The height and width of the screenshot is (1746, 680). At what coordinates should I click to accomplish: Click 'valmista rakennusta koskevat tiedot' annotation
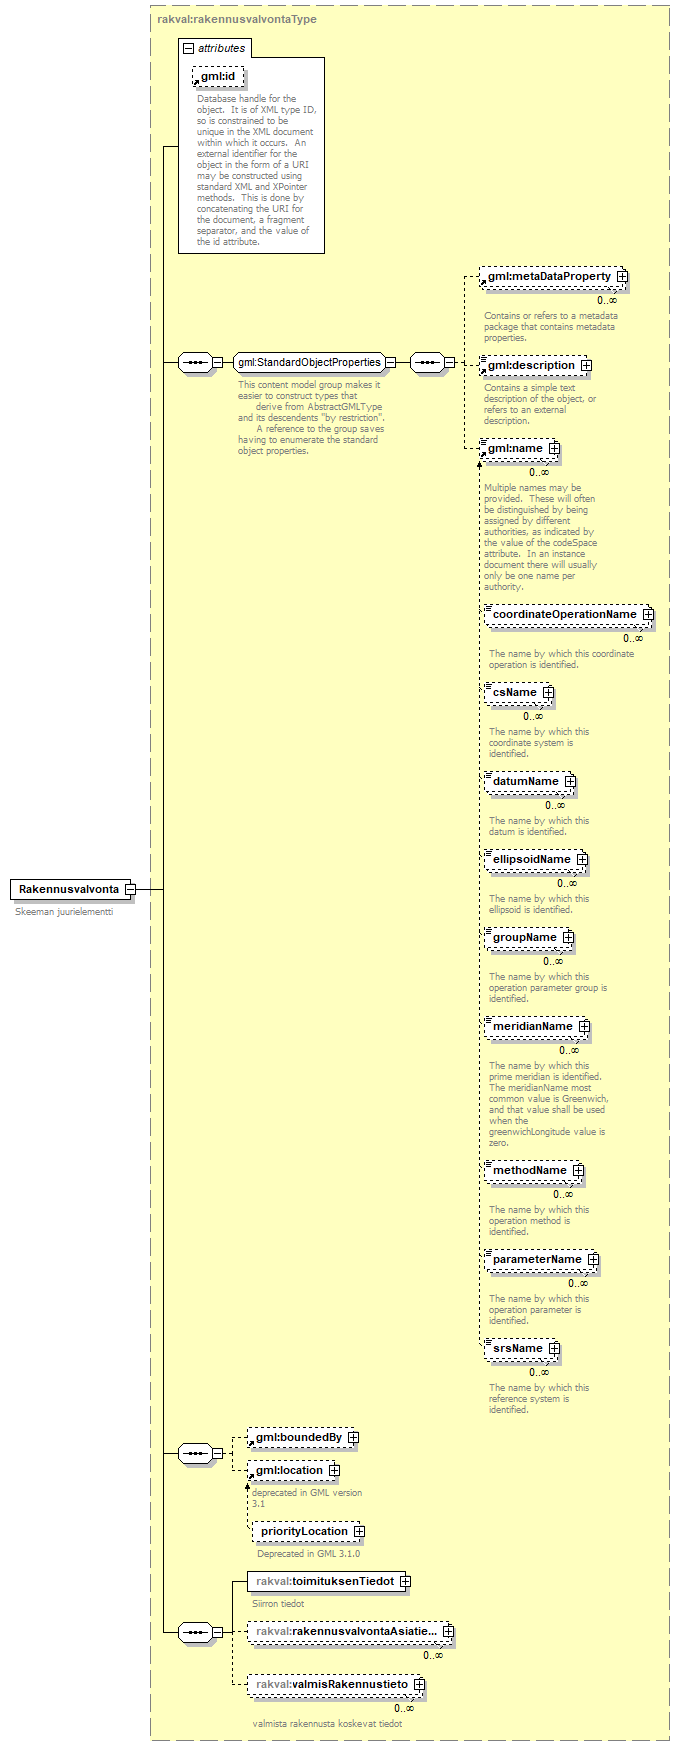(327, 1723)
